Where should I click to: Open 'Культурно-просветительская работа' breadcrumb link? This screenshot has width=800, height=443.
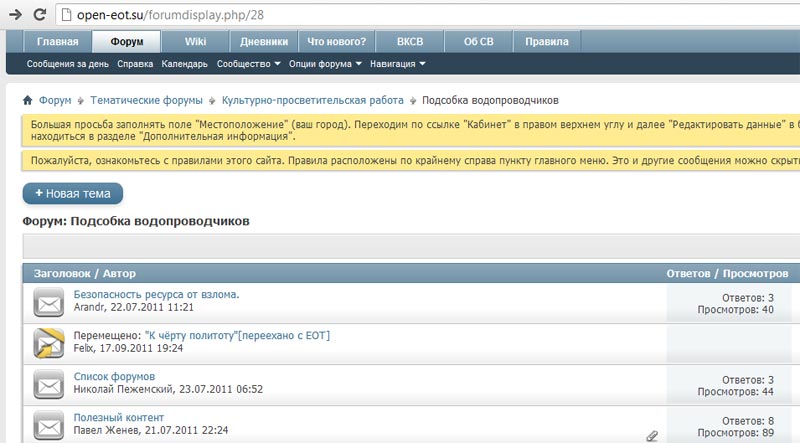click(x=312, y=100)
